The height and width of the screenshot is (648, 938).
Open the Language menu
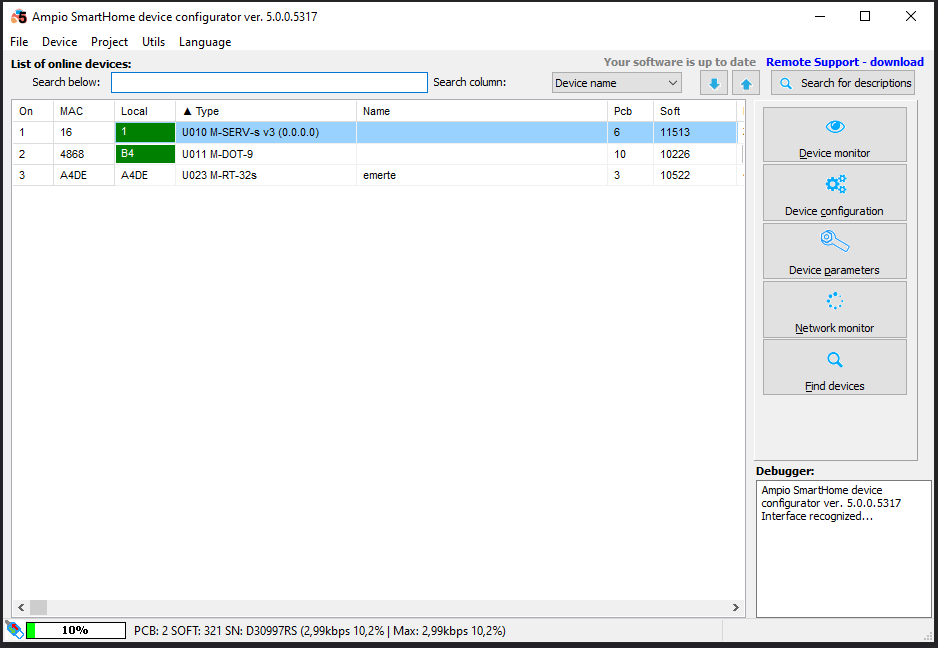pos(205,42)
